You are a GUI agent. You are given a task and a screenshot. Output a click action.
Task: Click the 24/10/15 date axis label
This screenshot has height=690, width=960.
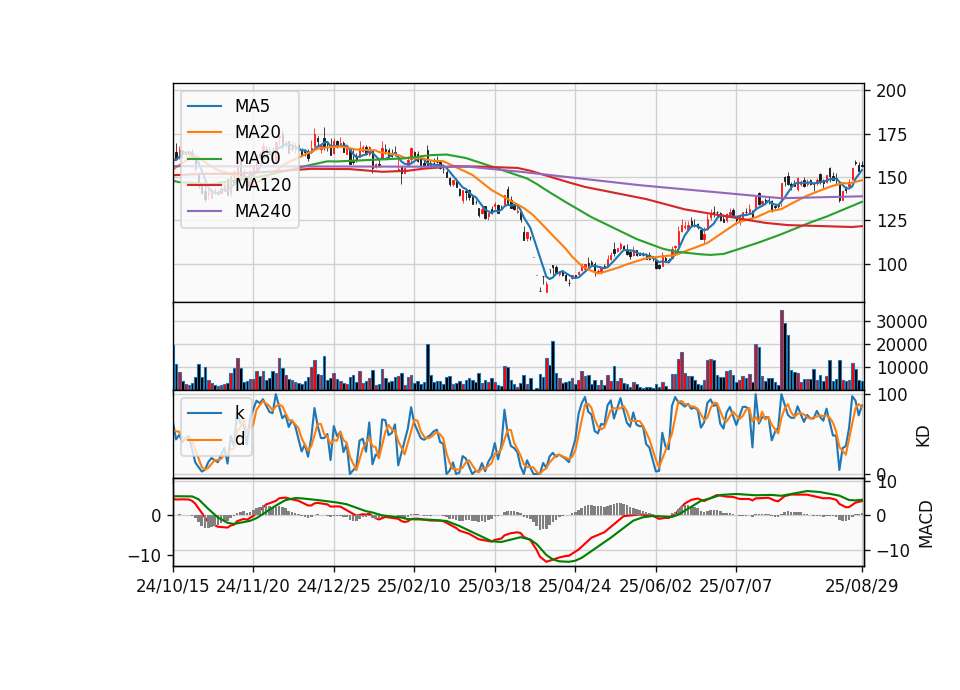[x=173, y=586]
